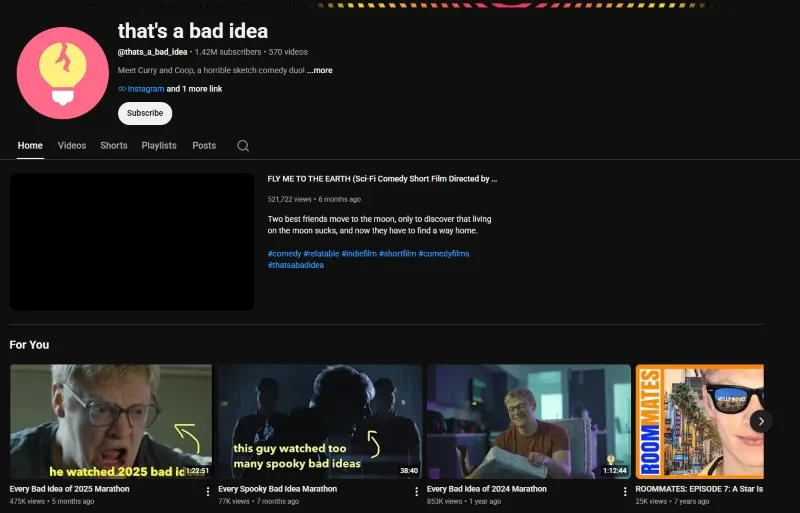Click '25K views • 7 years ago' text
The height and width of the screenshot is (513, 800).
[x=672, y=501]
